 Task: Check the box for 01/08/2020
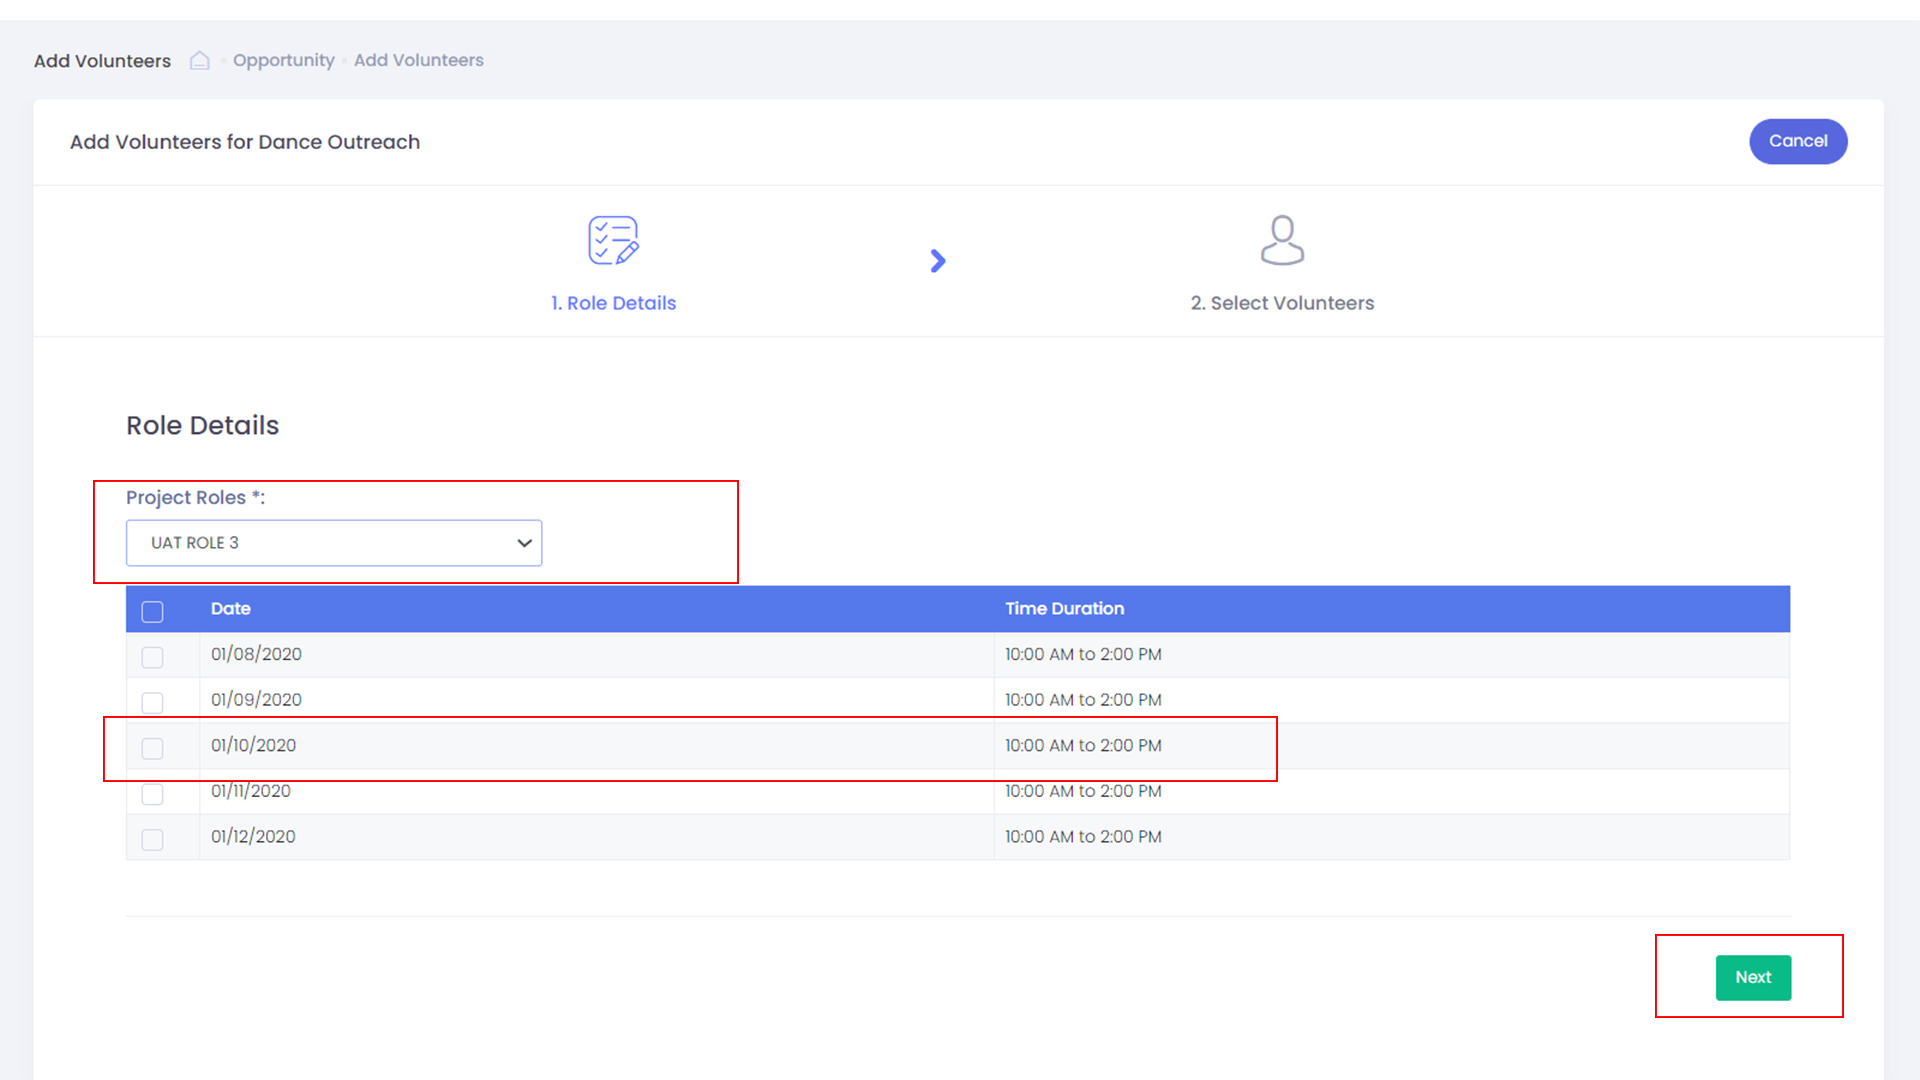click(152, 657)
